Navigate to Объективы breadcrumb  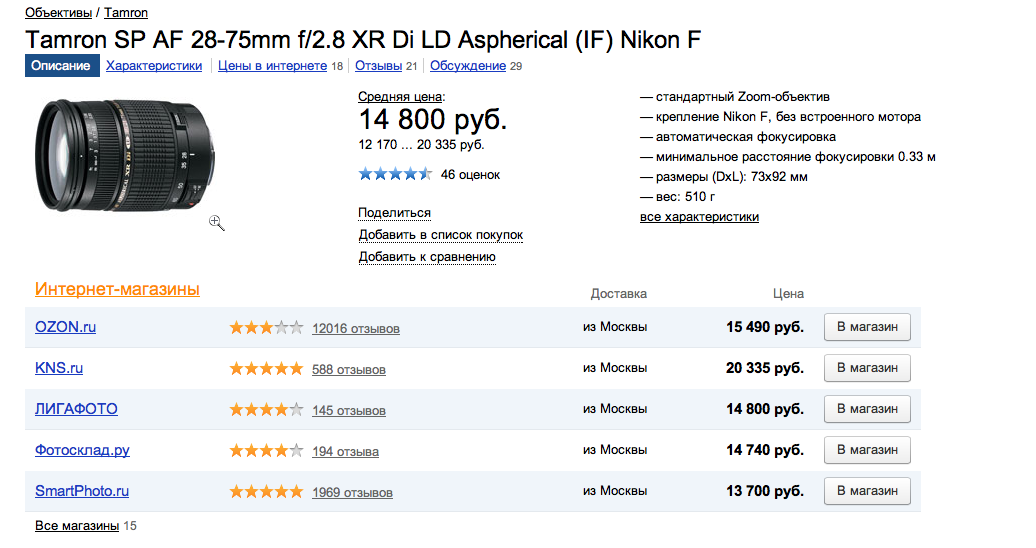point(58,13)
